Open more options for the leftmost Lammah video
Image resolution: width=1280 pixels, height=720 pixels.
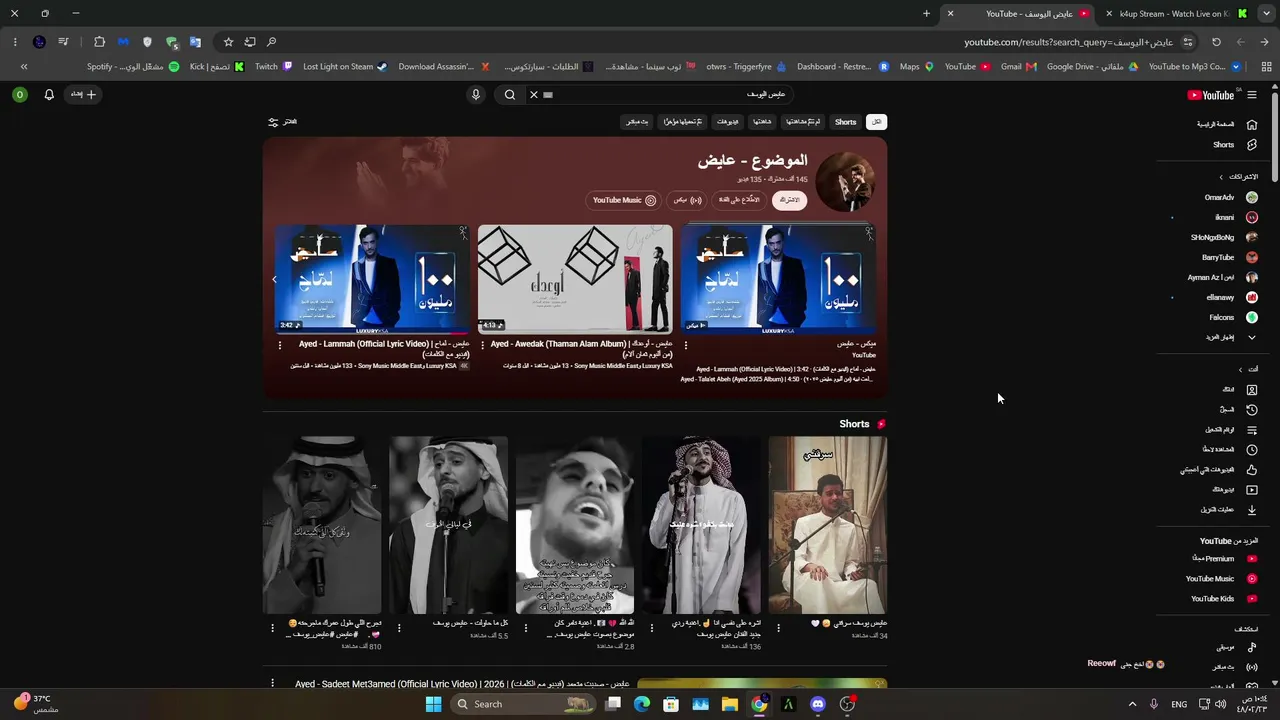[280, 345]
